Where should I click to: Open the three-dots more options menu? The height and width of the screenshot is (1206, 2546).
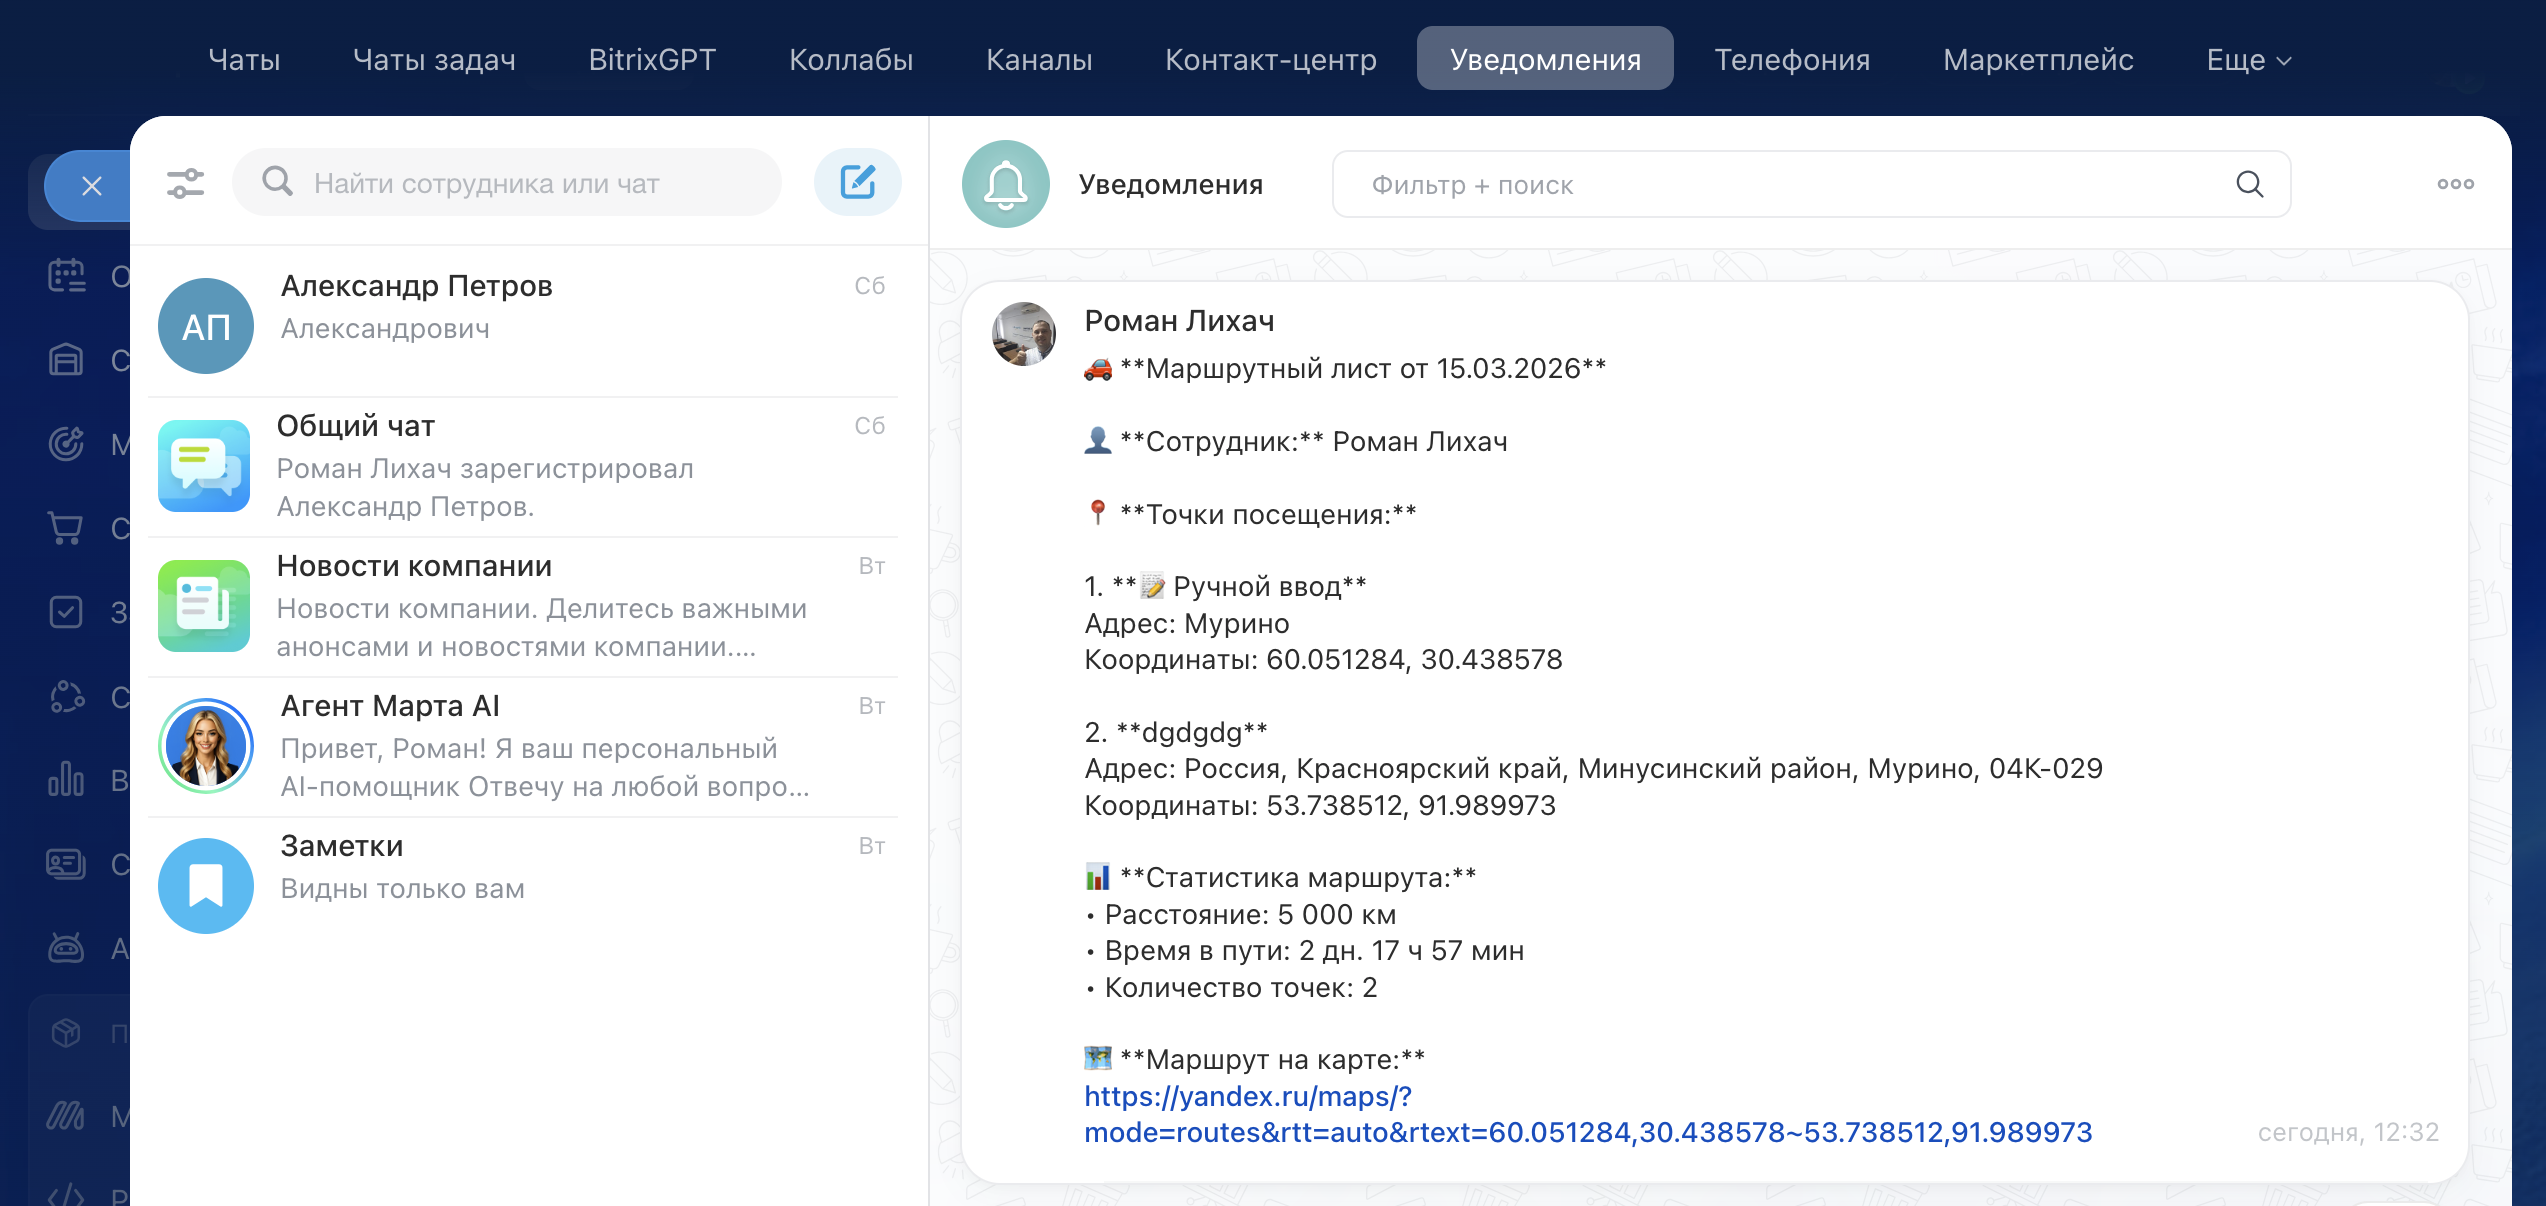click(2455, 184)
